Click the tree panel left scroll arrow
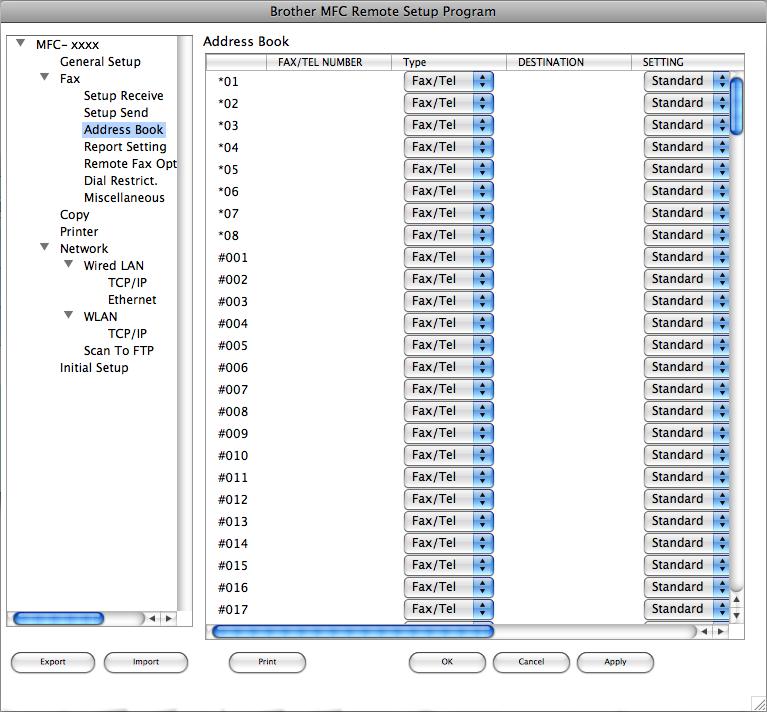 (x=152, y=619)
